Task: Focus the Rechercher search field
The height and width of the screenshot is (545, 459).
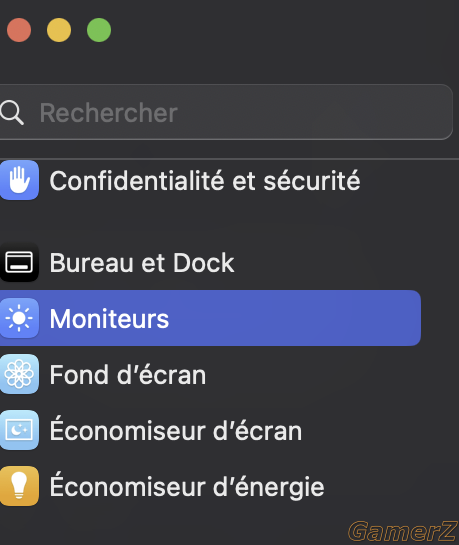Action: [226, 112]
